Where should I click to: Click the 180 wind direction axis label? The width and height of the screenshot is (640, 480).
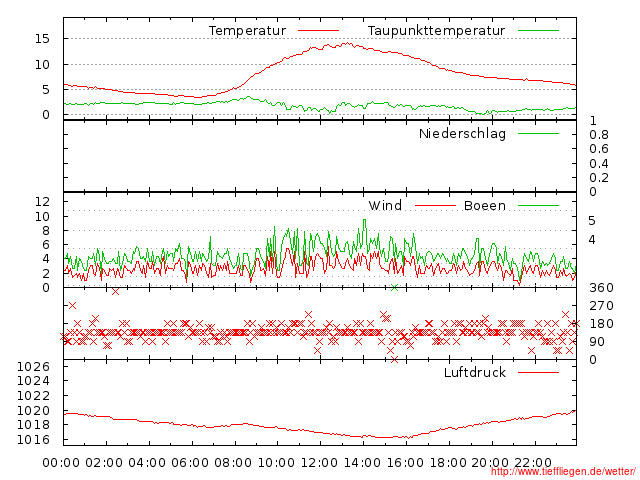(601, 324)
